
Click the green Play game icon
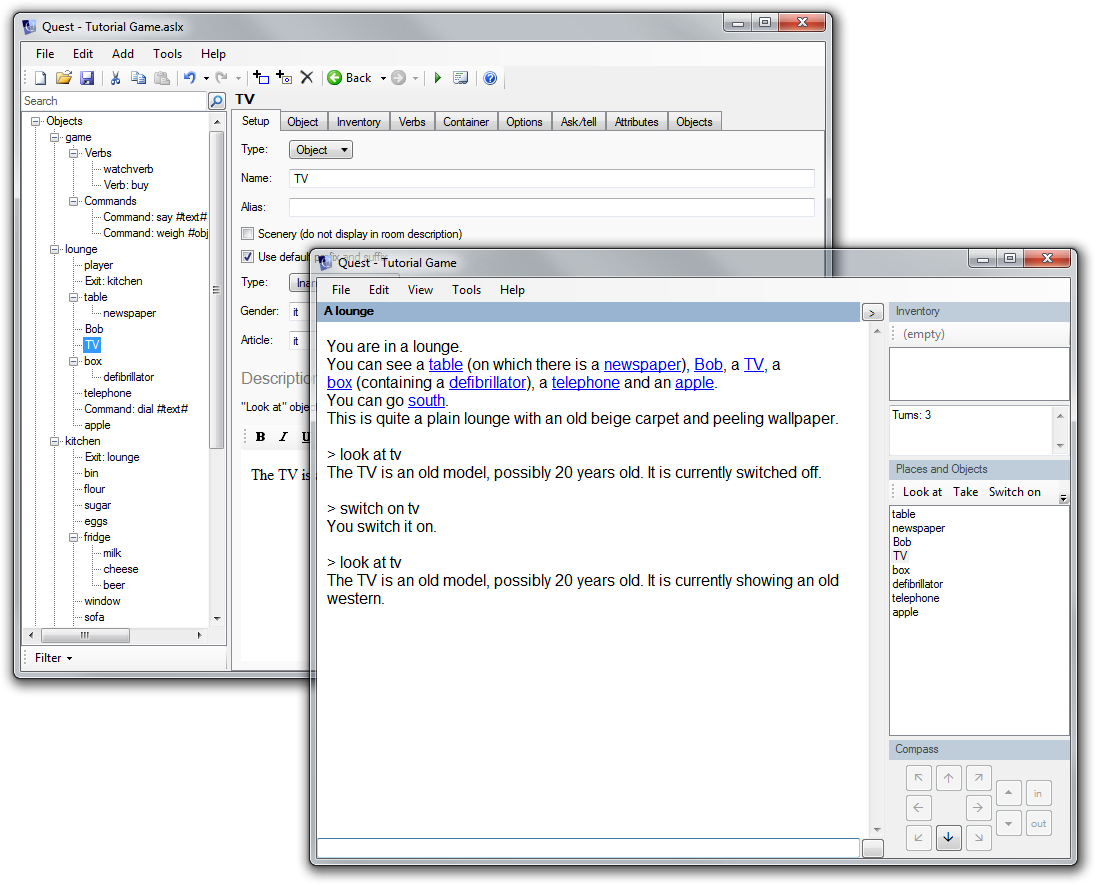(x=437, y=78)
